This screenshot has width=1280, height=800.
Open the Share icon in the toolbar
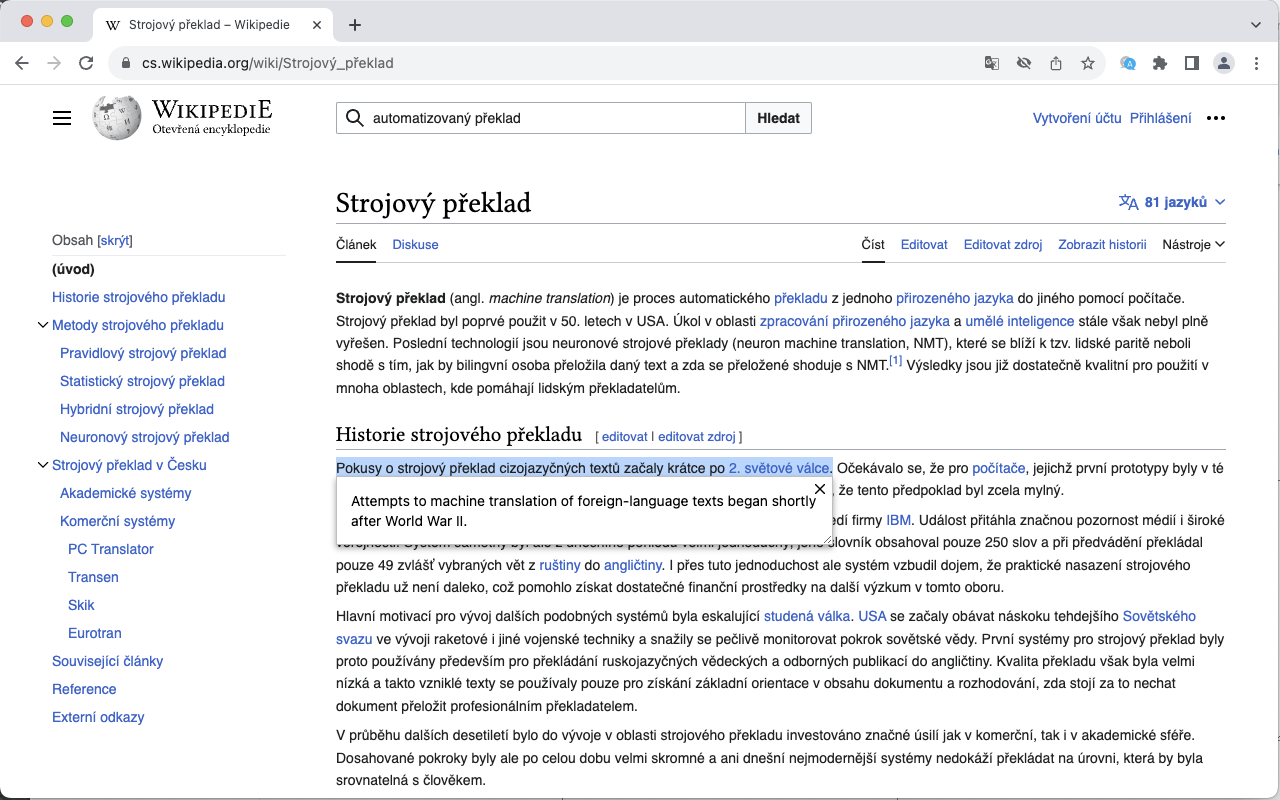coord(1056,62)
